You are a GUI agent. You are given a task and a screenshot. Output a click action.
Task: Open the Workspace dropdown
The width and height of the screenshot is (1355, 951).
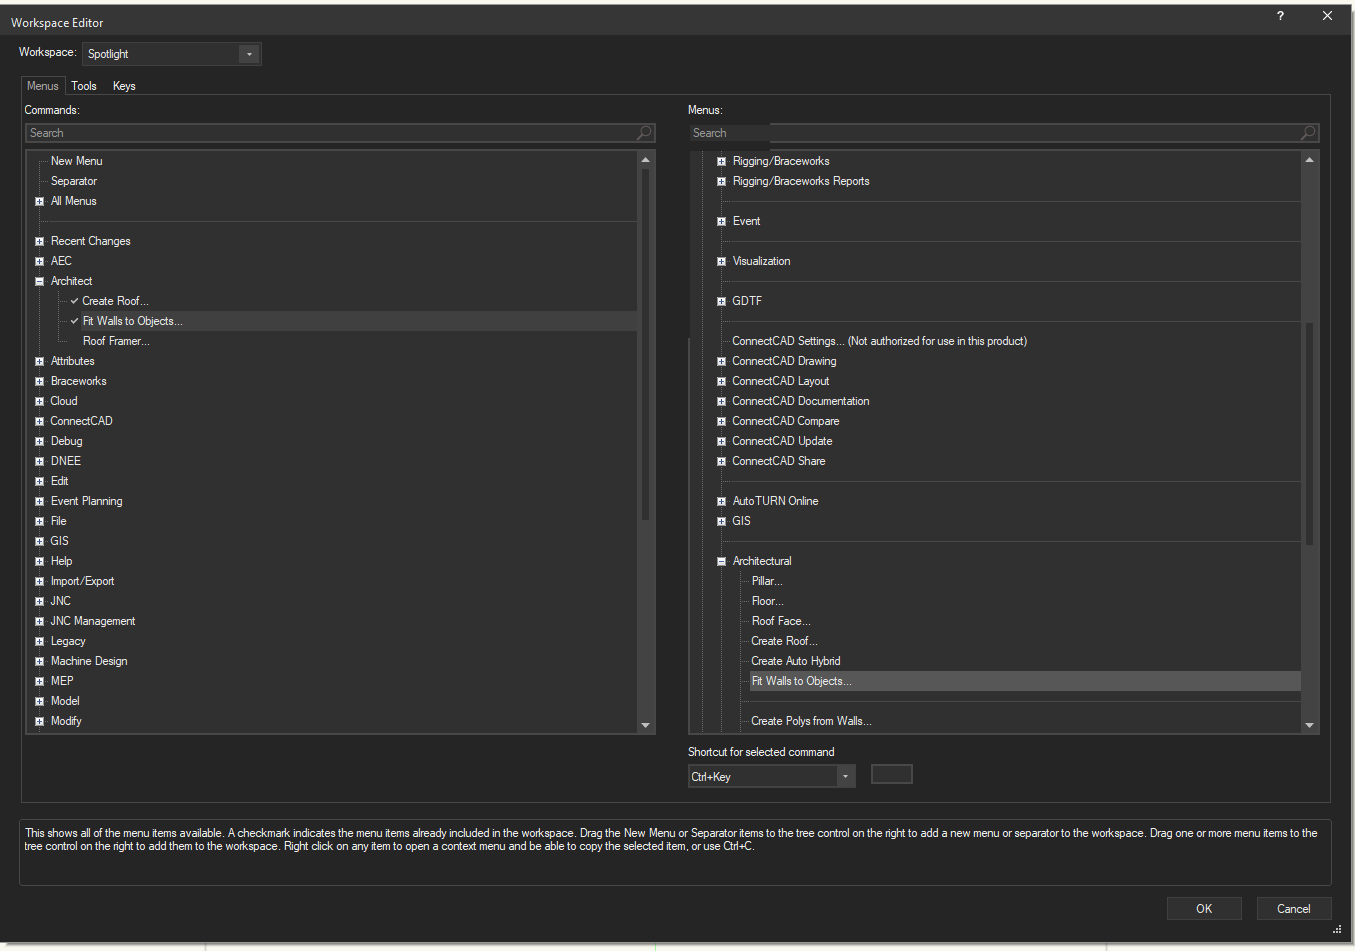[x=249, y=54]
